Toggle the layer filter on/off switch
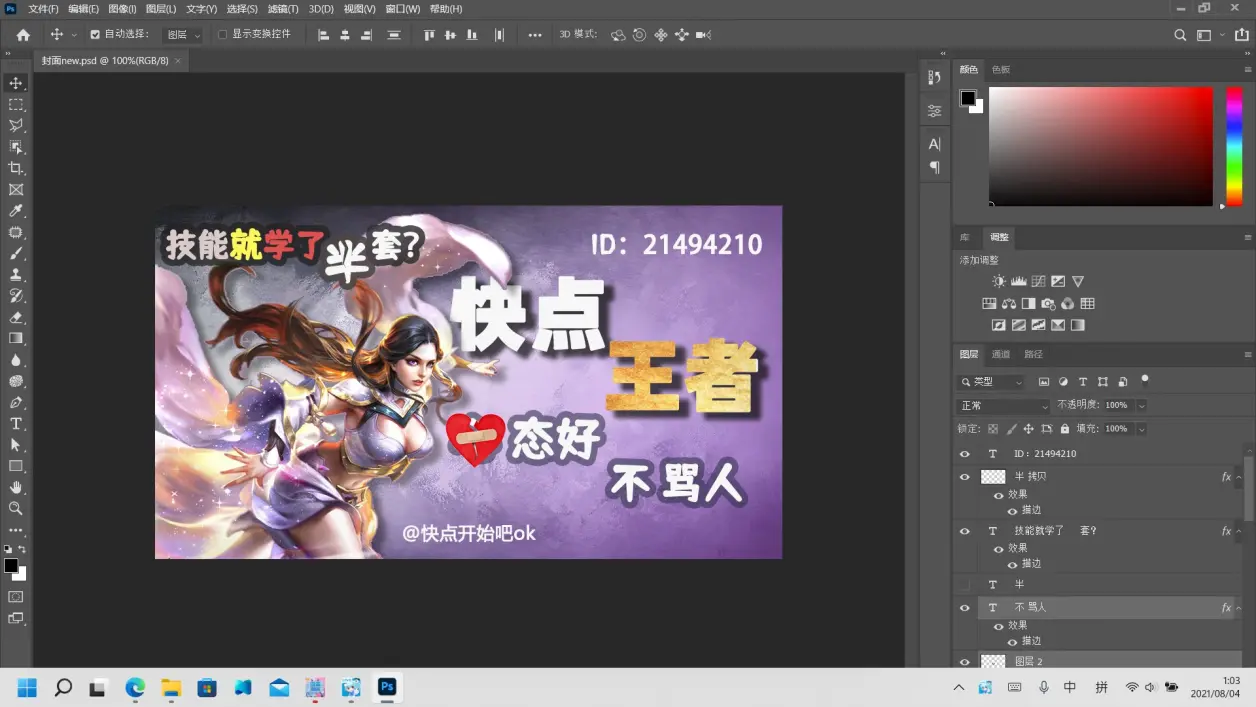 (x=1145, y=380)
